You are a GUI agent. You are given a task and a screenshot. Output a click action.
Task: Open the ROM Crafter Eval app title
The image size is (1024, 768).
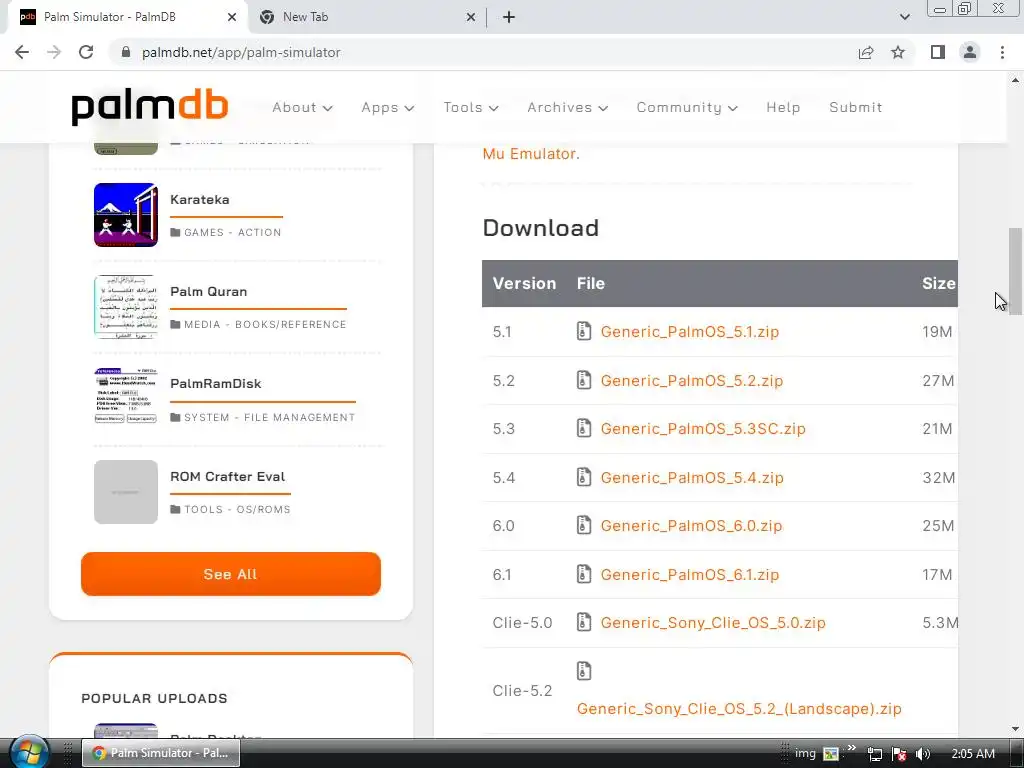tap(227, 477)
